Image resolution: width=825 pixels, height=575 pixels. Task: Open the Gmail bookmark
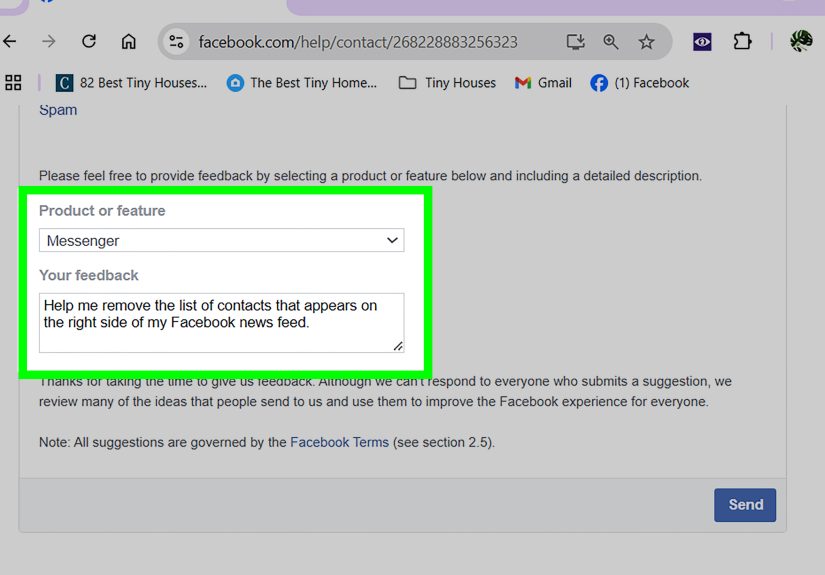click(543, 83)
